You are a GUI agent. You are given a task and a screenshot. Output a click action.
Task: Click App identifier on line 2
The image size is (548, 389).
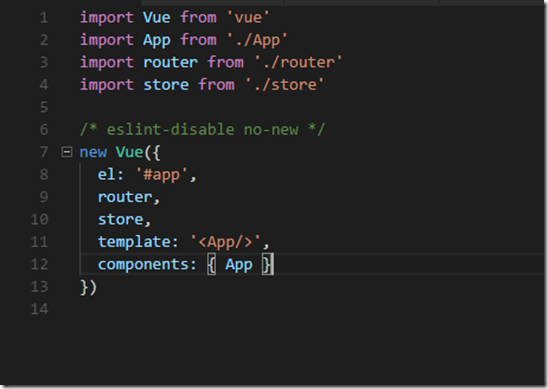coord(157,40)
